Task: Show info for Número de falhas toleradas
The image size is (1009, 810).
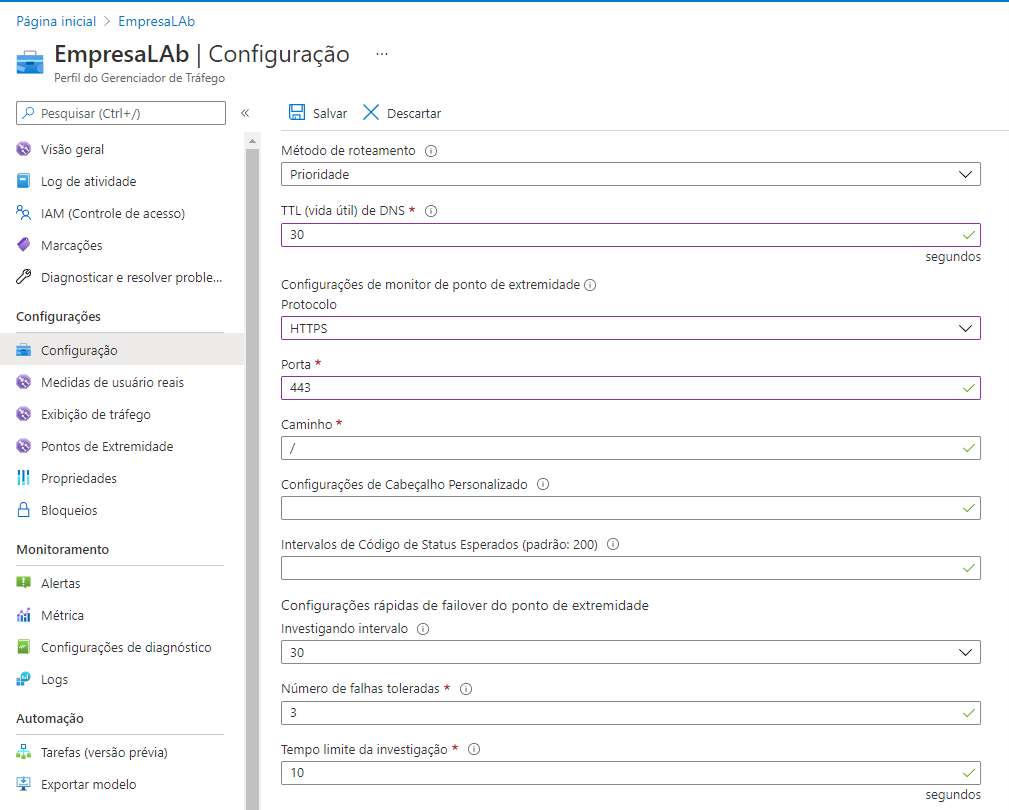Action: coord(466,689)
